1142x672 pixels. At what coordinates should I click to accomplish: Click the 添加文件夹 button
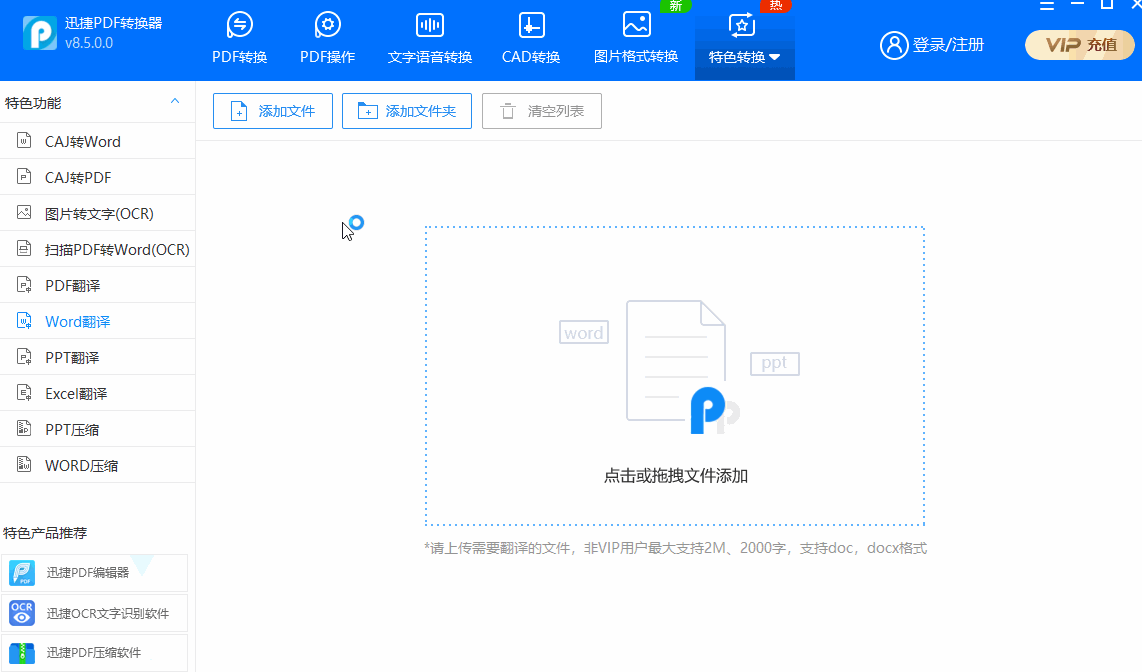click(x=406, y=111)
